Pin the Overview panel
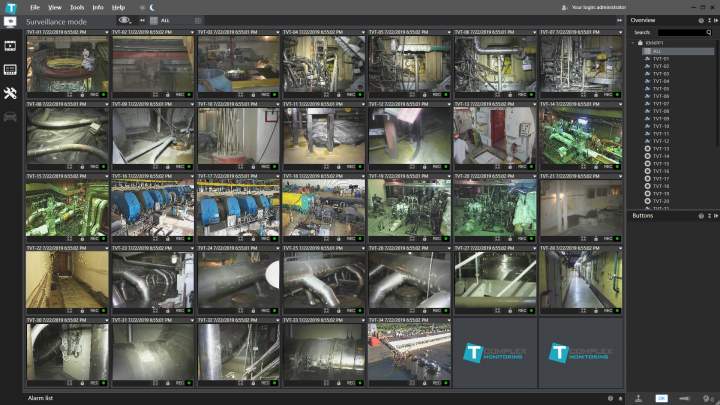The width and height of the screenshot is (720, 405). pyautogui.click(x=709, y=20)
